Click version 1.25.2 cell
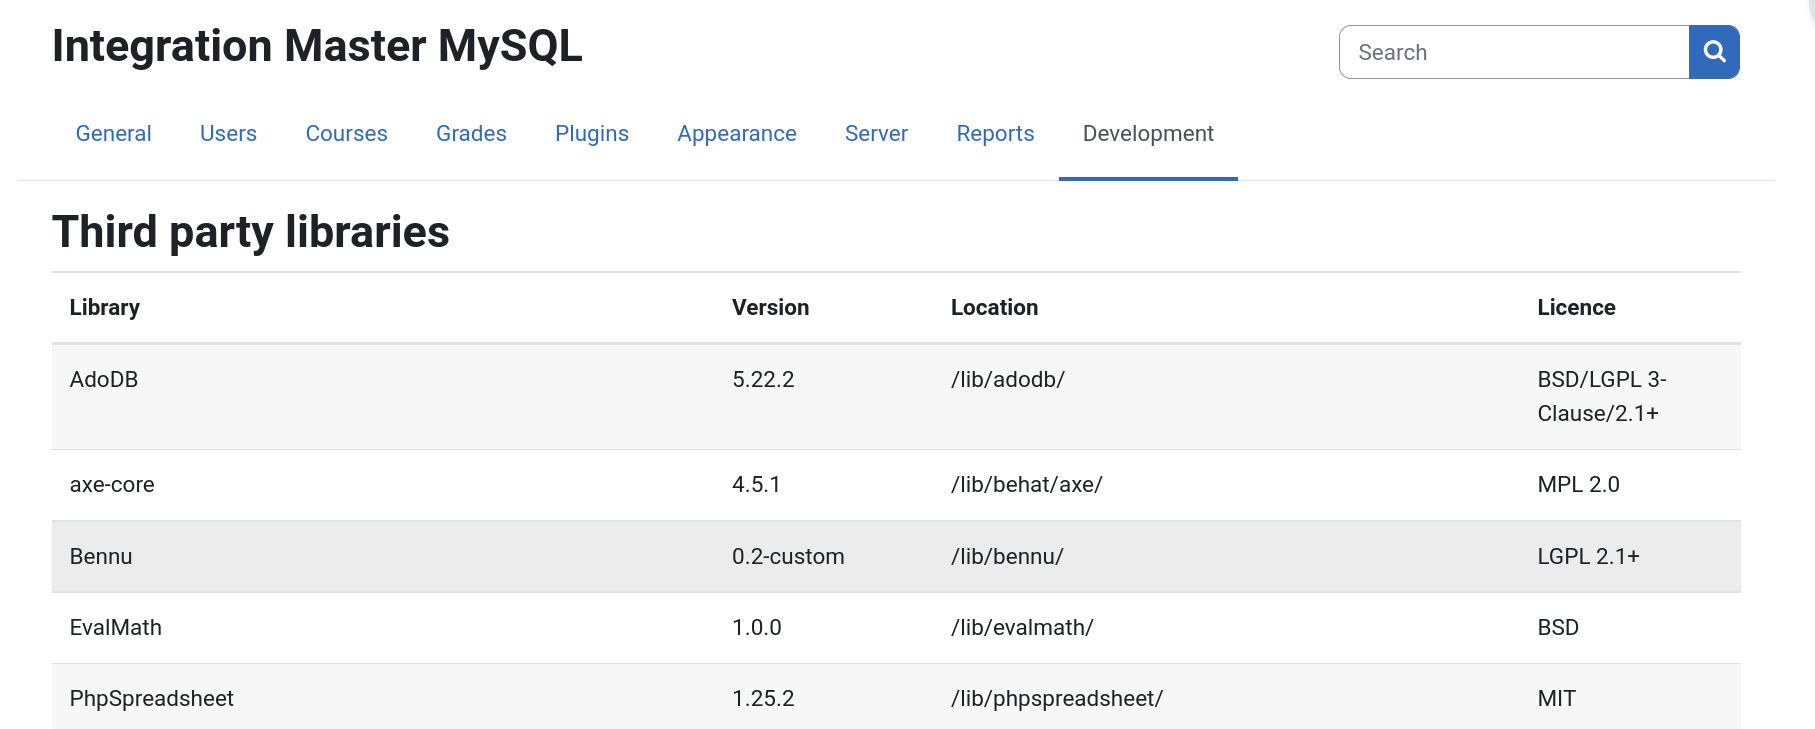The width and height of the screenshot is (1815, 729). 763,698
